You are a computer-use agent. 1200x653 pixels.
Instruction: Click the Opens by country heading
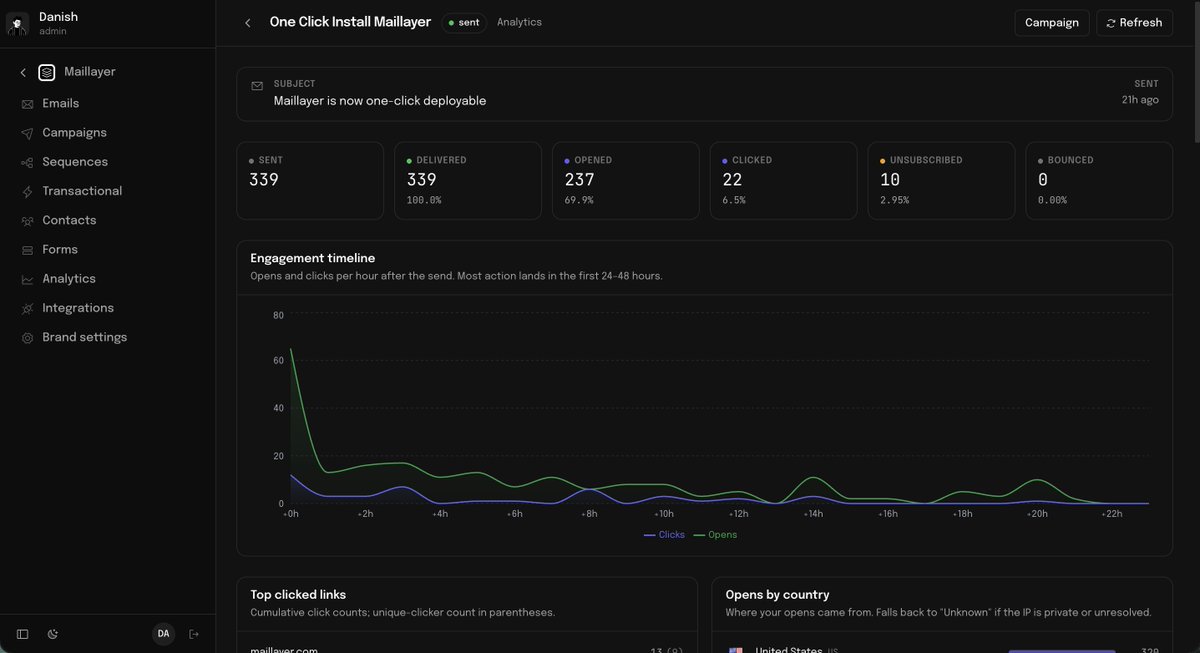point(777,595)
